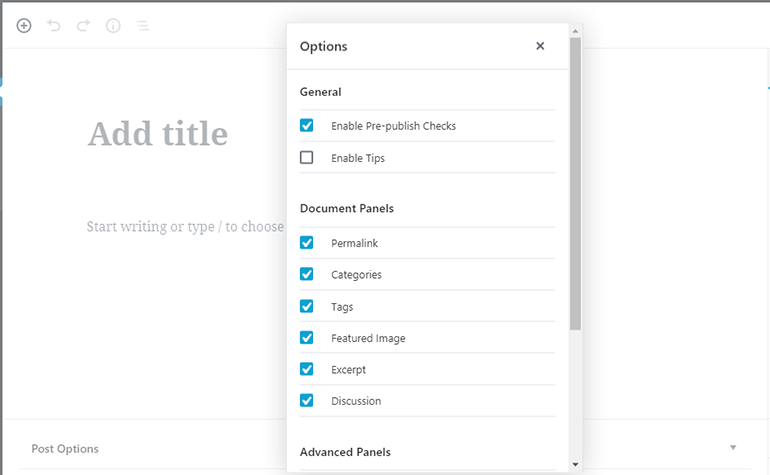Click the Add block plus icon
Screen dimensions: 770x475
pyautogui.click(x=24, y=26)
